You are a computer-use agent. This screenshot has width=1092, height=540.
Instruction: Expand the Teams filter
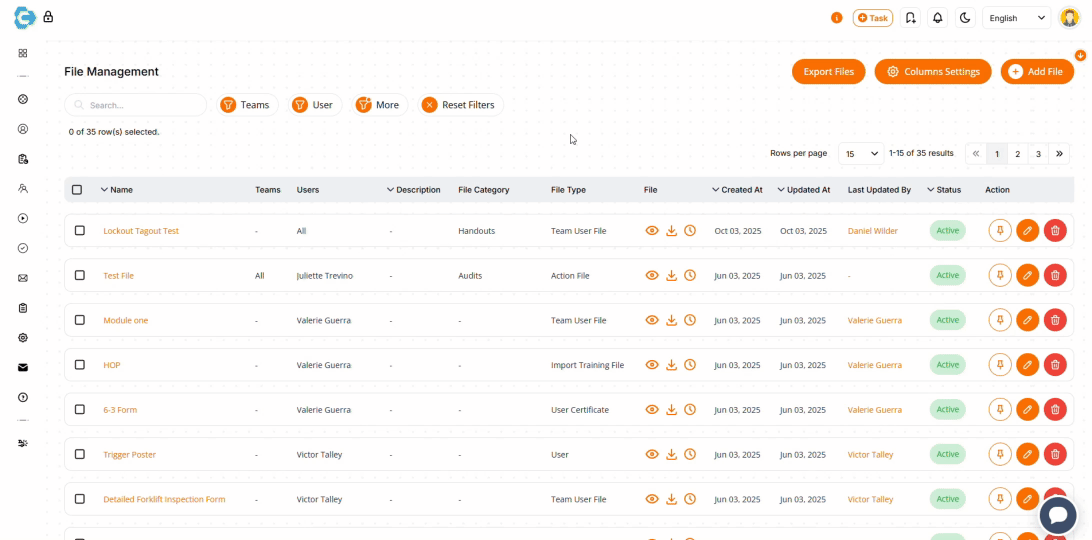point(246,105)
